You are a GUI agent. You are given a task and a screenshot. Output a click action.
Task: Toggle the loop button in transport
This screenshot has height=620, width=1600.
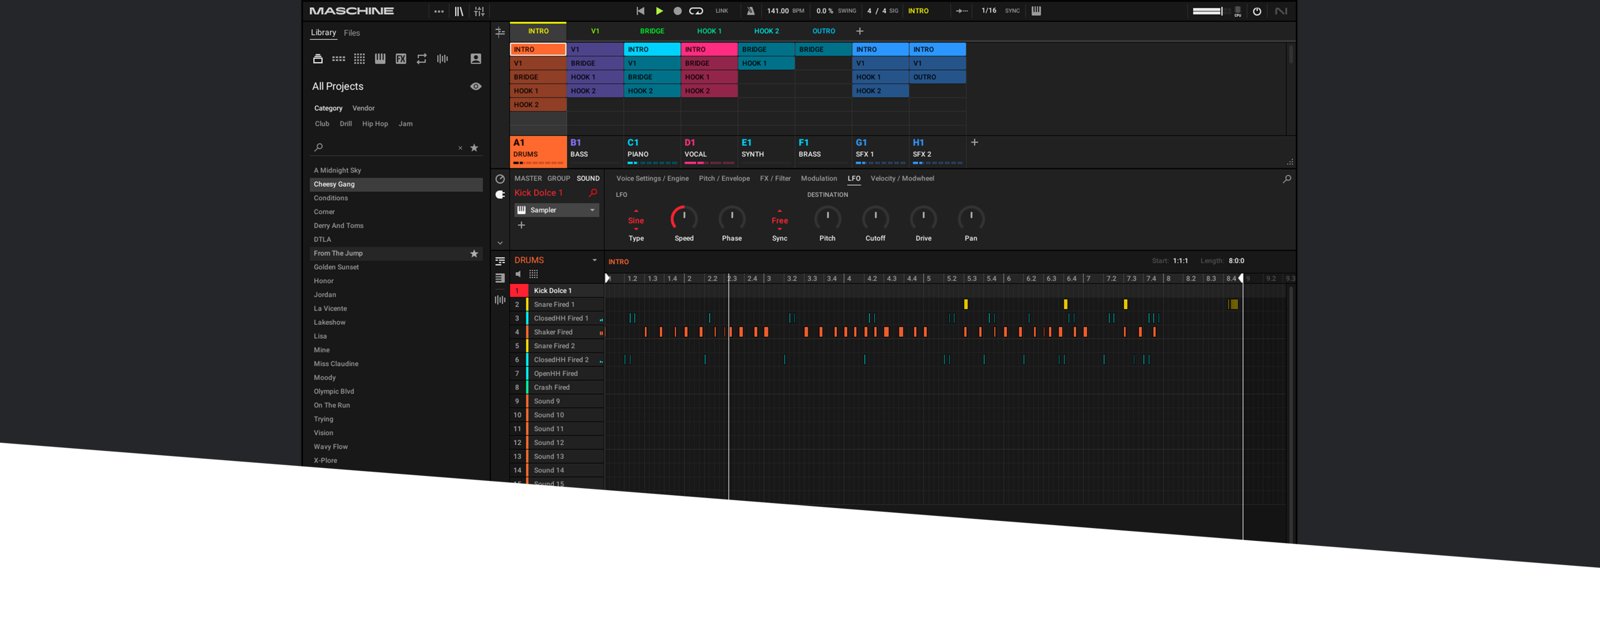696,11
